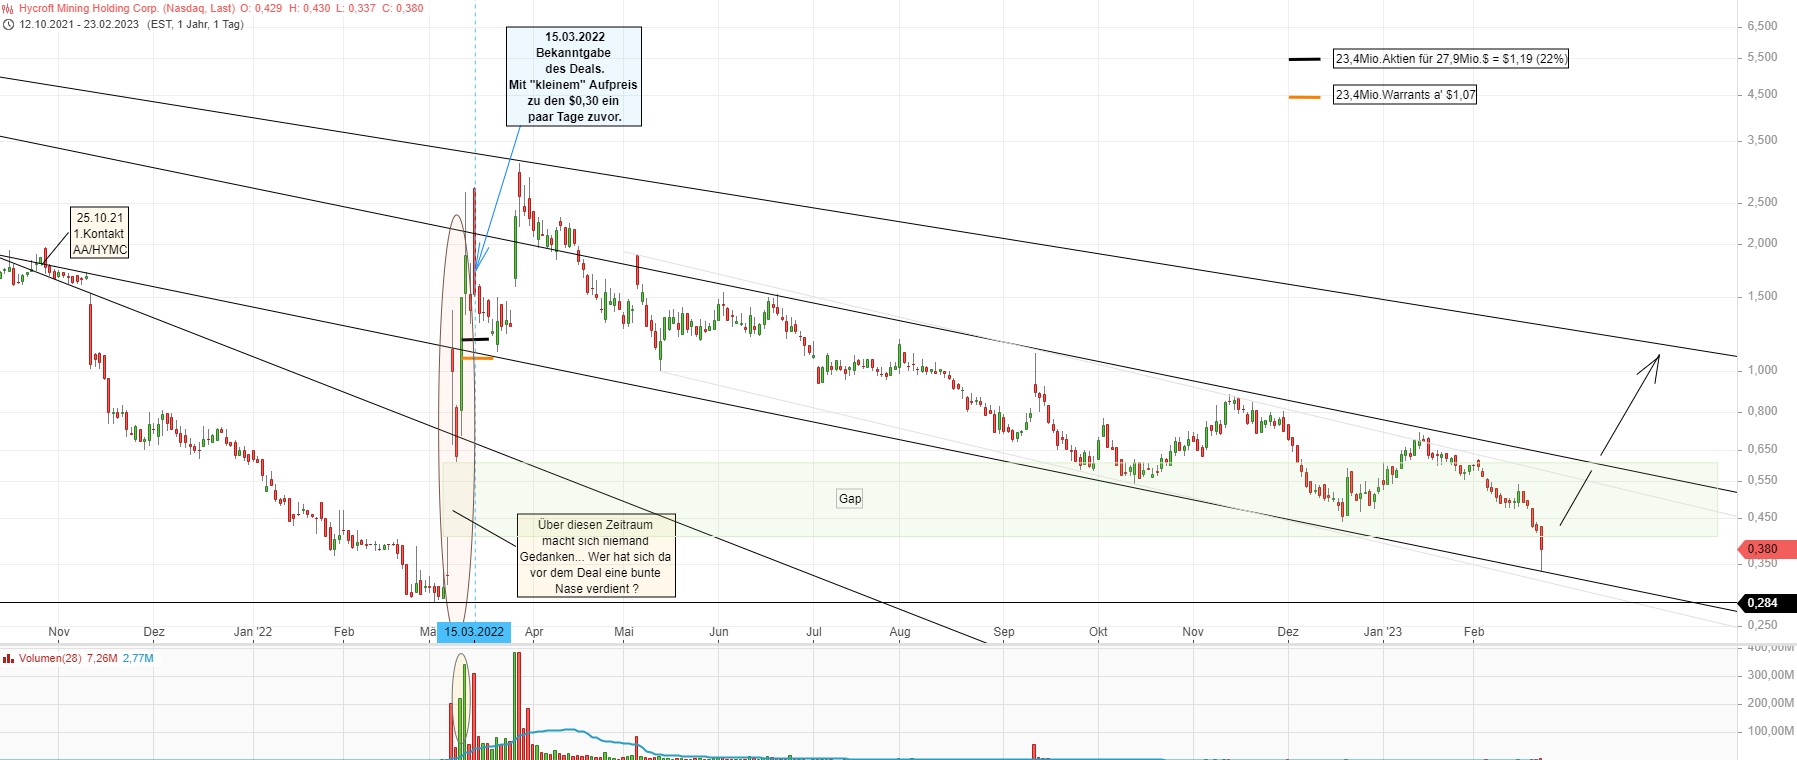Select the 15.03.2022 Bekanntgabe annotation box
Screen dimensions: 1797x760
coord(574,77)
